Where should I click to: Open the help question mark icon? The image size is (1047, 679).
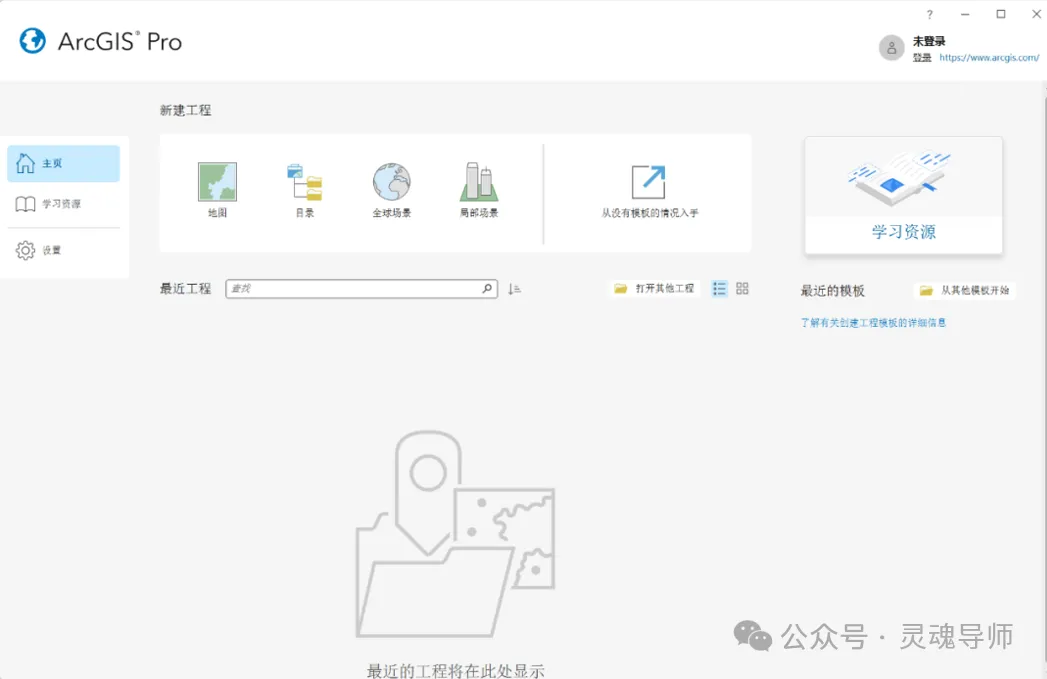[929, 14]
